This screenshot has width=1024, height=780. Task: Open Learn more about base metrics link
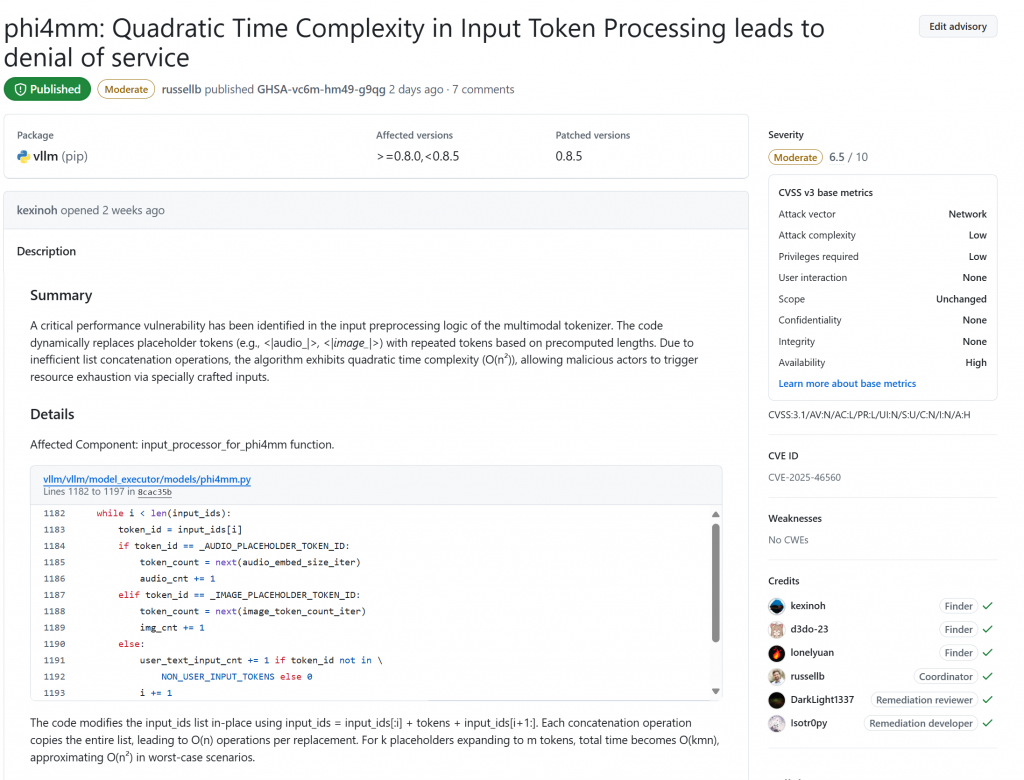tap(847, 383)
